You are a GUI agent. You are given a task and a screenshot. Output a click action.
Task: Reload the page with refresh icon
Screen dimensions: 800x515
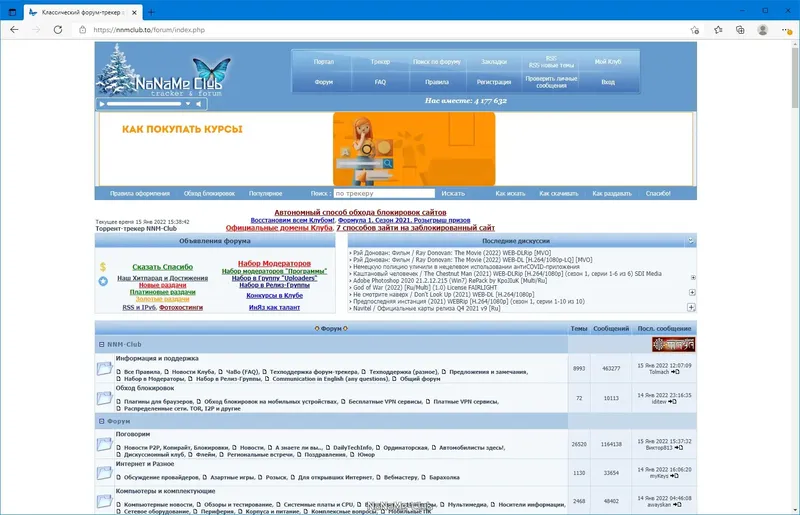[x=58, y=30]
